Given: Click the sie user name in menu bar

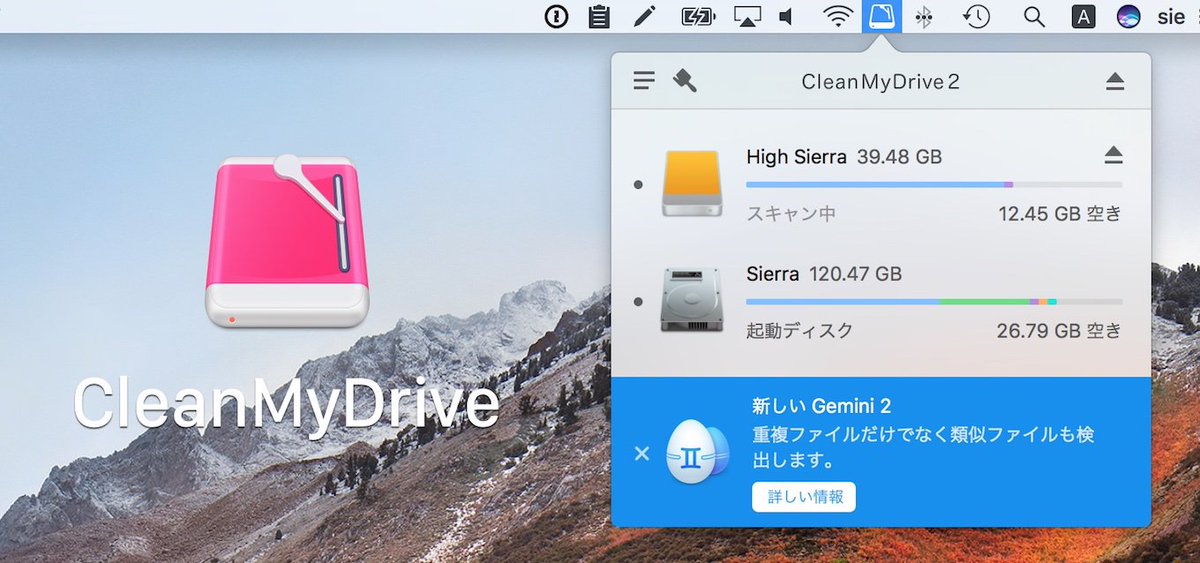Looking at the screenshot, I should [1172, 17].
